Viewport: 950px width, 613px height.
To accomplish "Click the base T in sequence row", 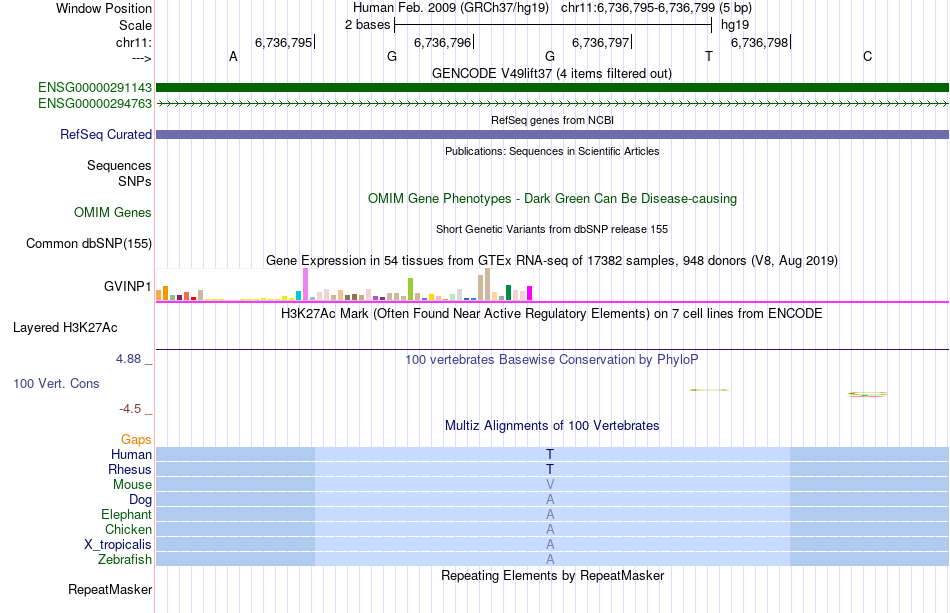I will pyautogui.click(x=709, y=57).
